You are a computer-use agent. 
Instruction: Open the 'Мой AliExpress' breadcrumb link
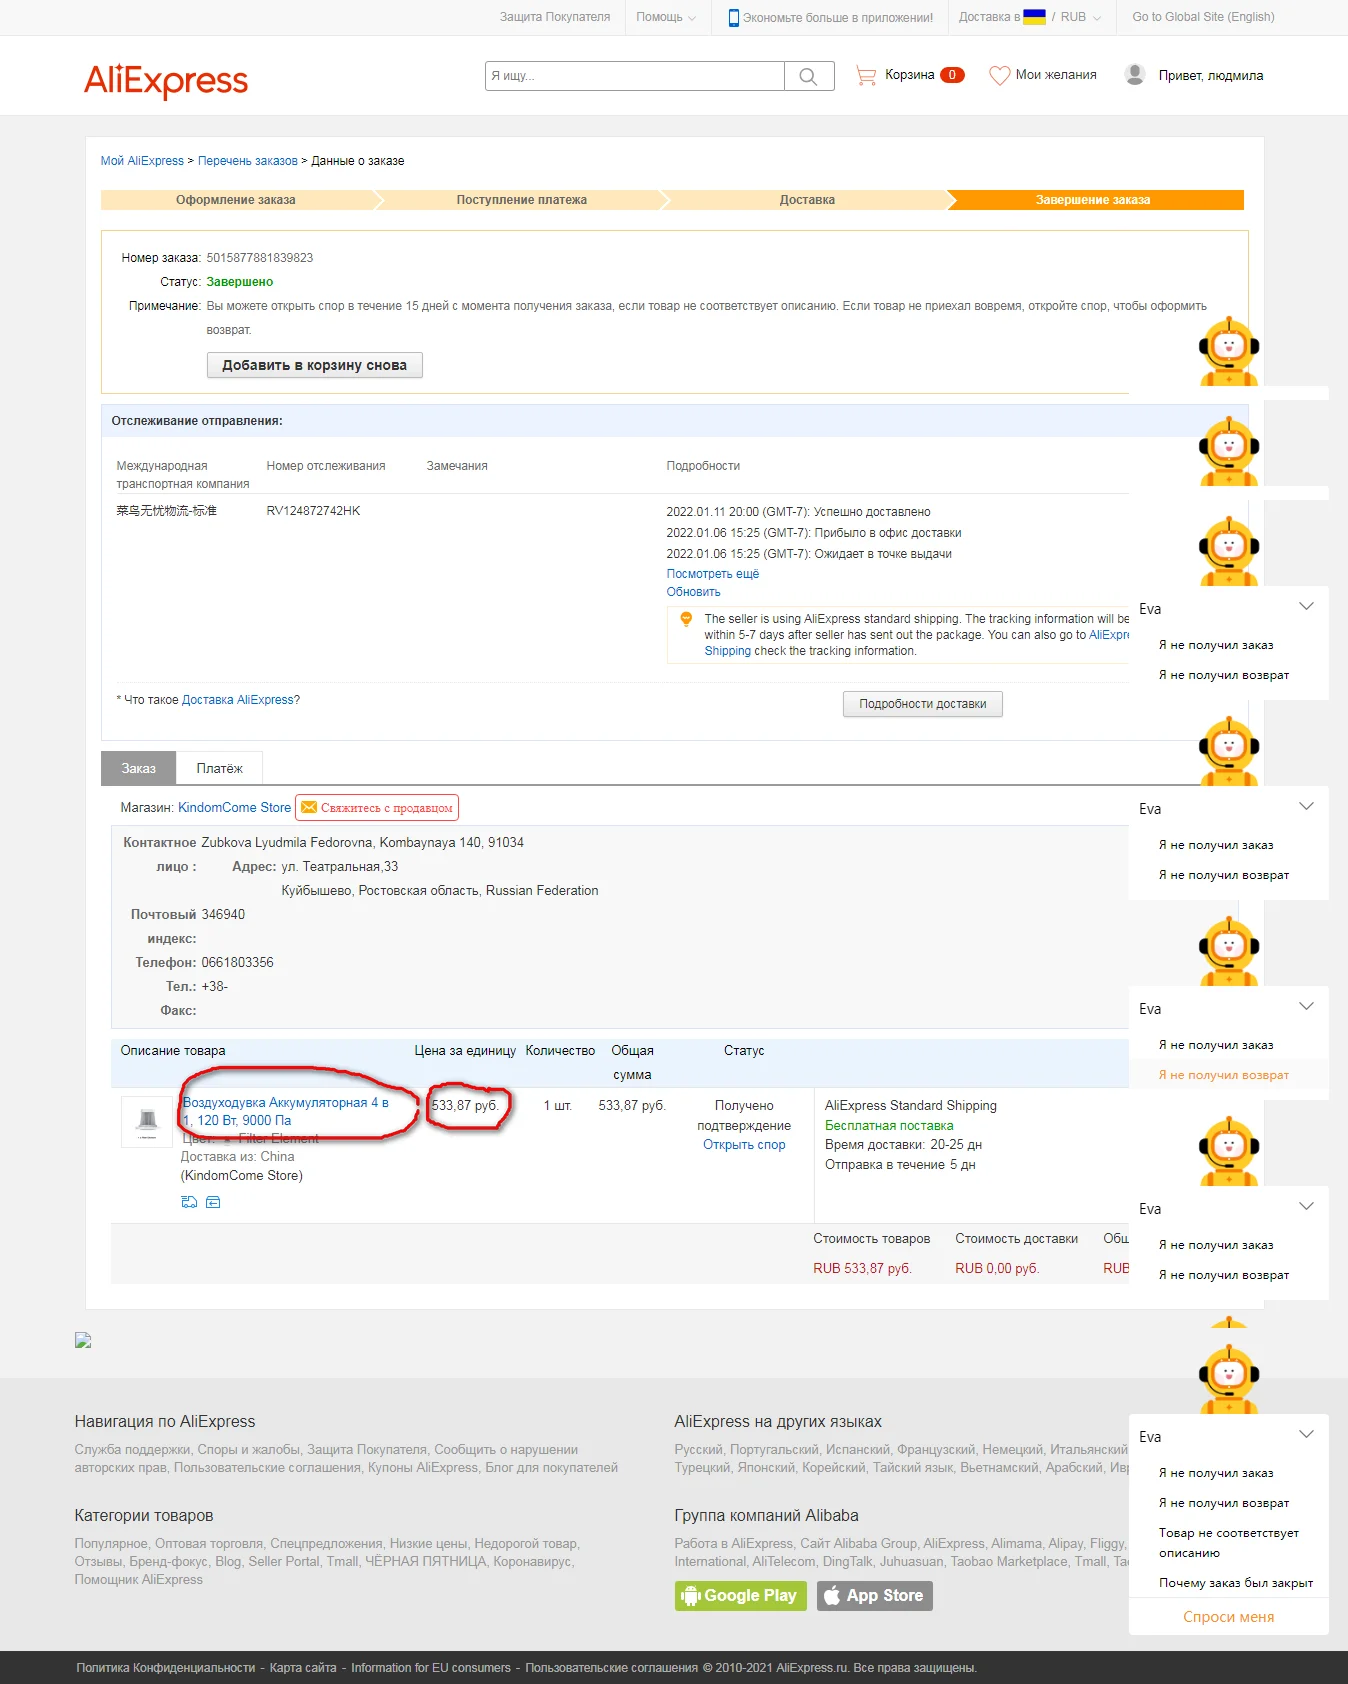142,161
